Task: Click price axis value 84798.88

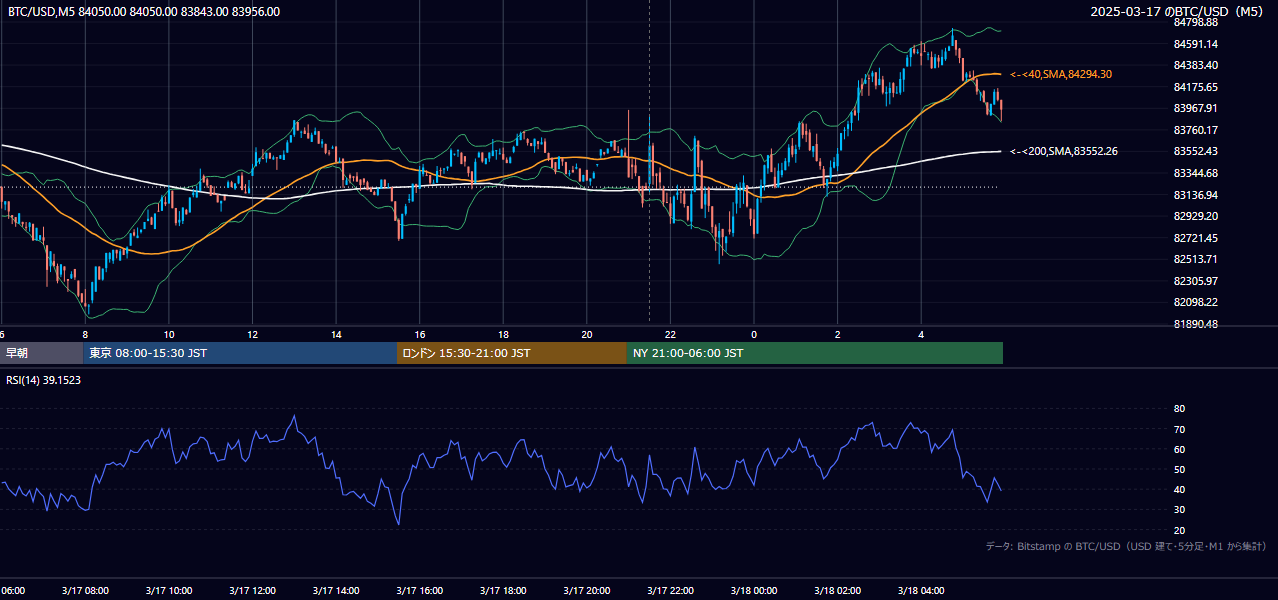Action: [1196, 22]
